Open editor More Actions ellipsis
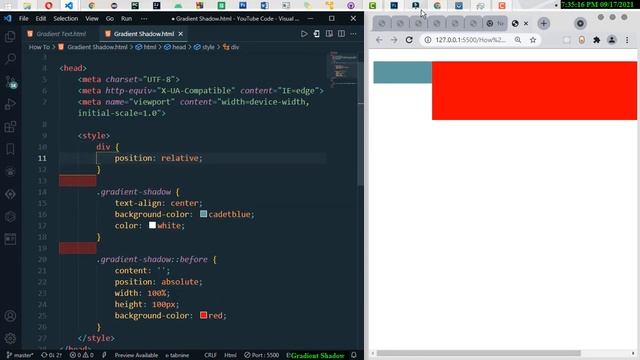The width and height of the screenshot is (640, 360). (353, 34)
